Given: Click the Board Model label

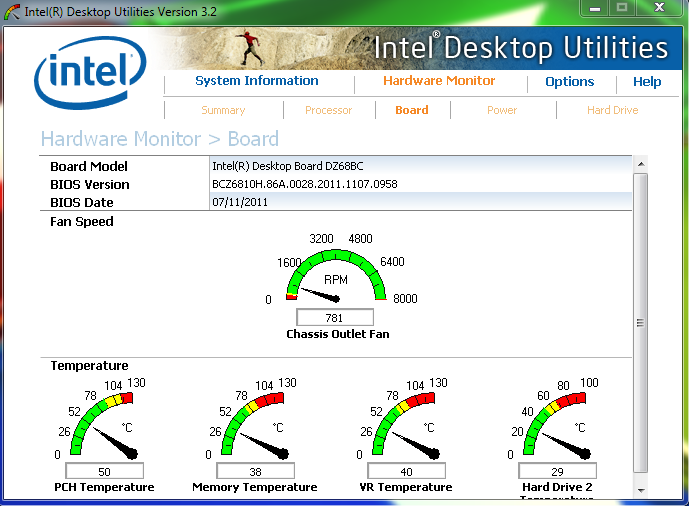Looking at the screenshot, I should point(89,166).
